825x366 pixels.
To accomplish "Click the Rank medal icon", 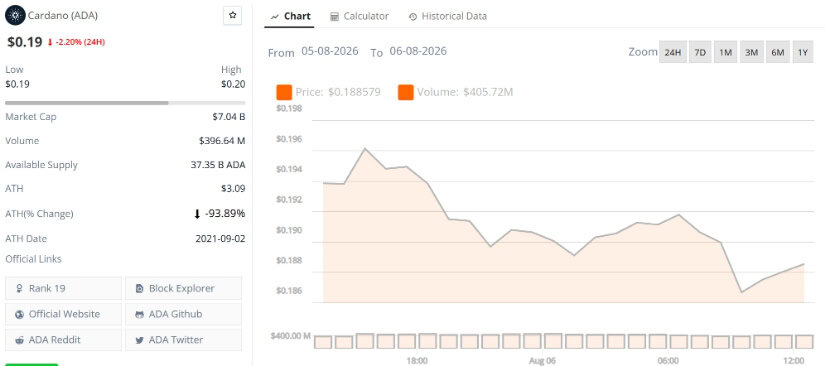I will tap(19, 288).
